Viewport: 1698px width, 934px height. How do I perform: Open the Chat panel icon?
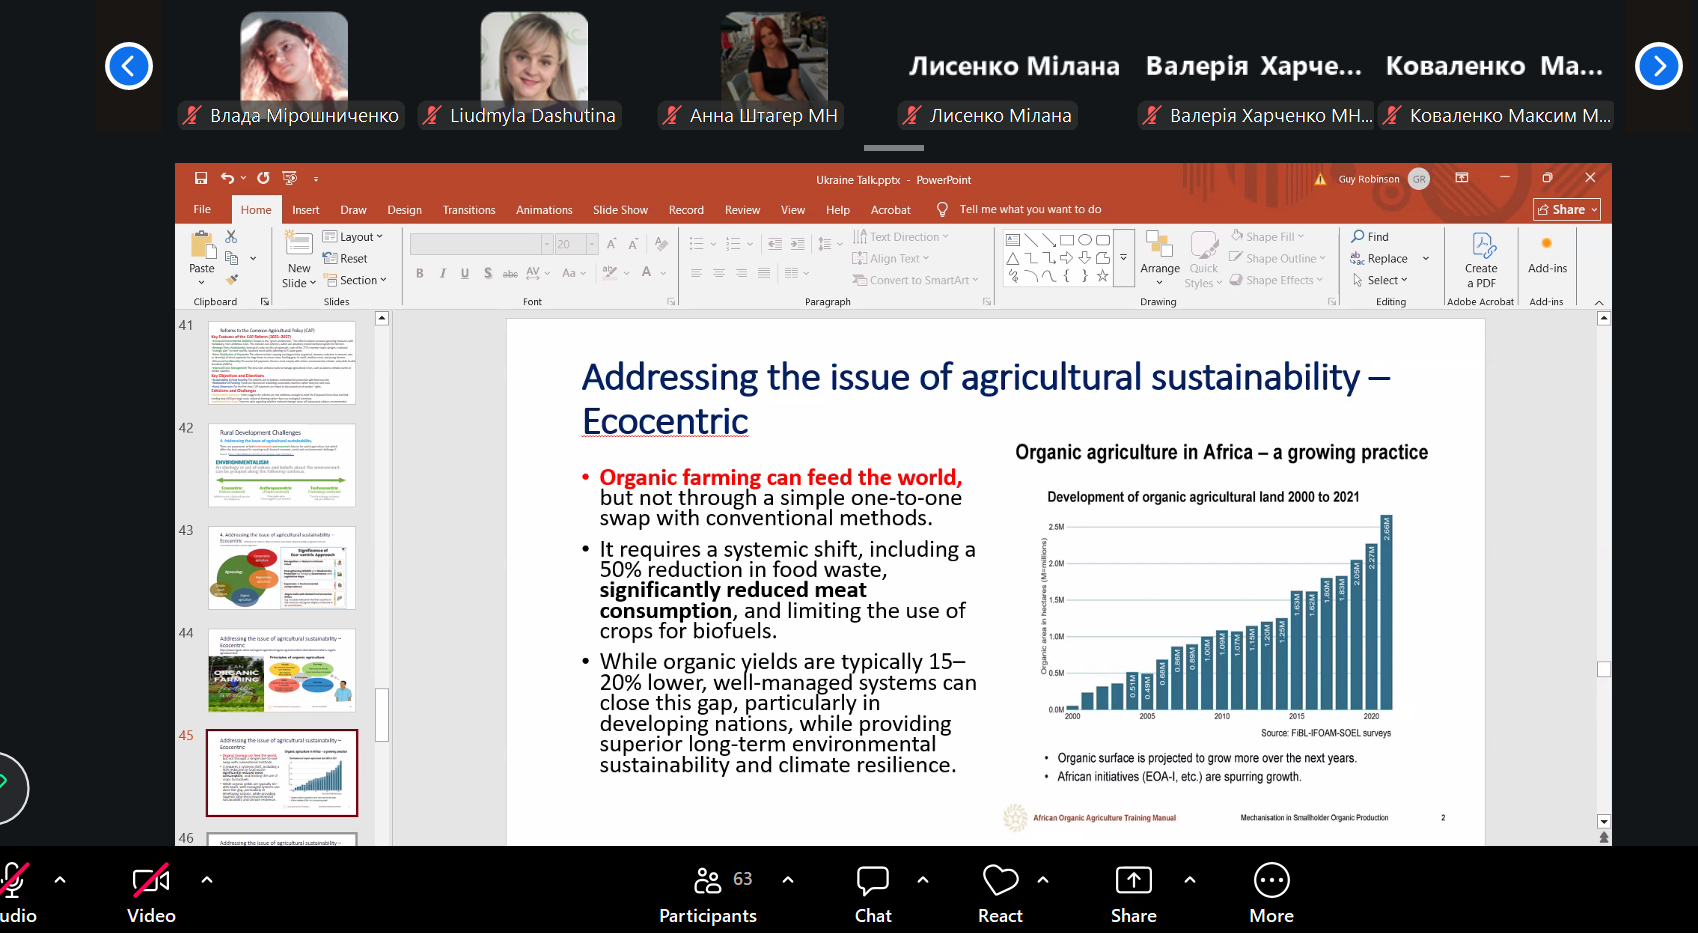point(873,880)
